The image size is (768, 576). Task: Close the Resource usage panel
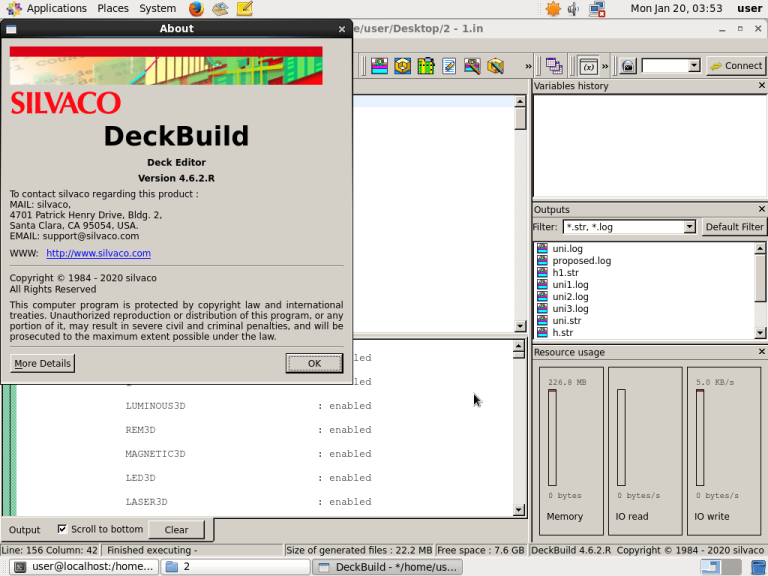point(762,352)
